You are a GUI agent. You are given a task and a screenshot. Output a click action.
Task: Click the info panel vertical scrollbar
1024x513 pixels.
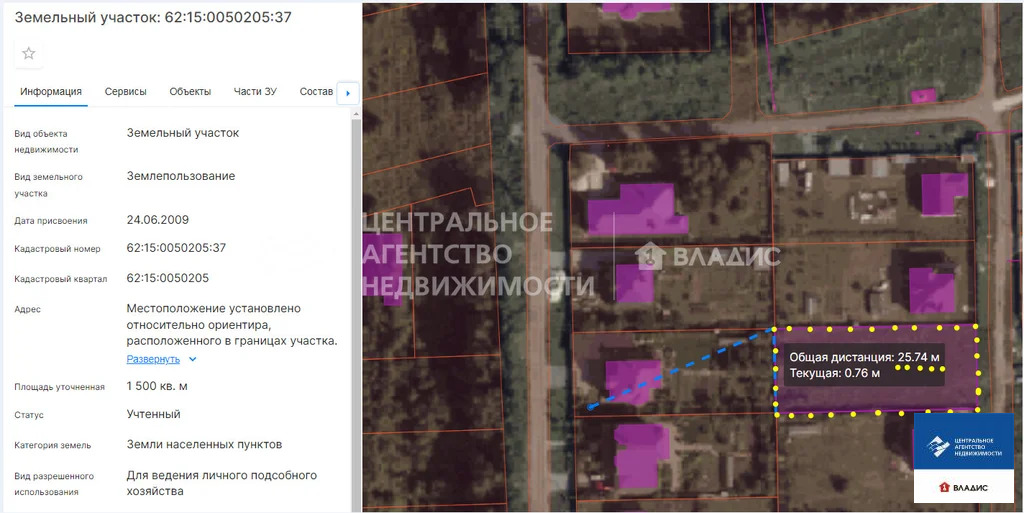pos(356,313)
